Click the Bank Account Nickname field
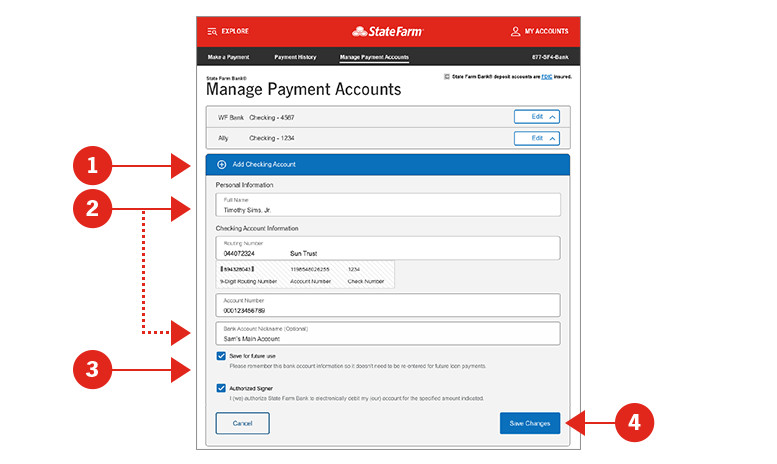Screen dimensions: 777x464 [x=388, y=334]
